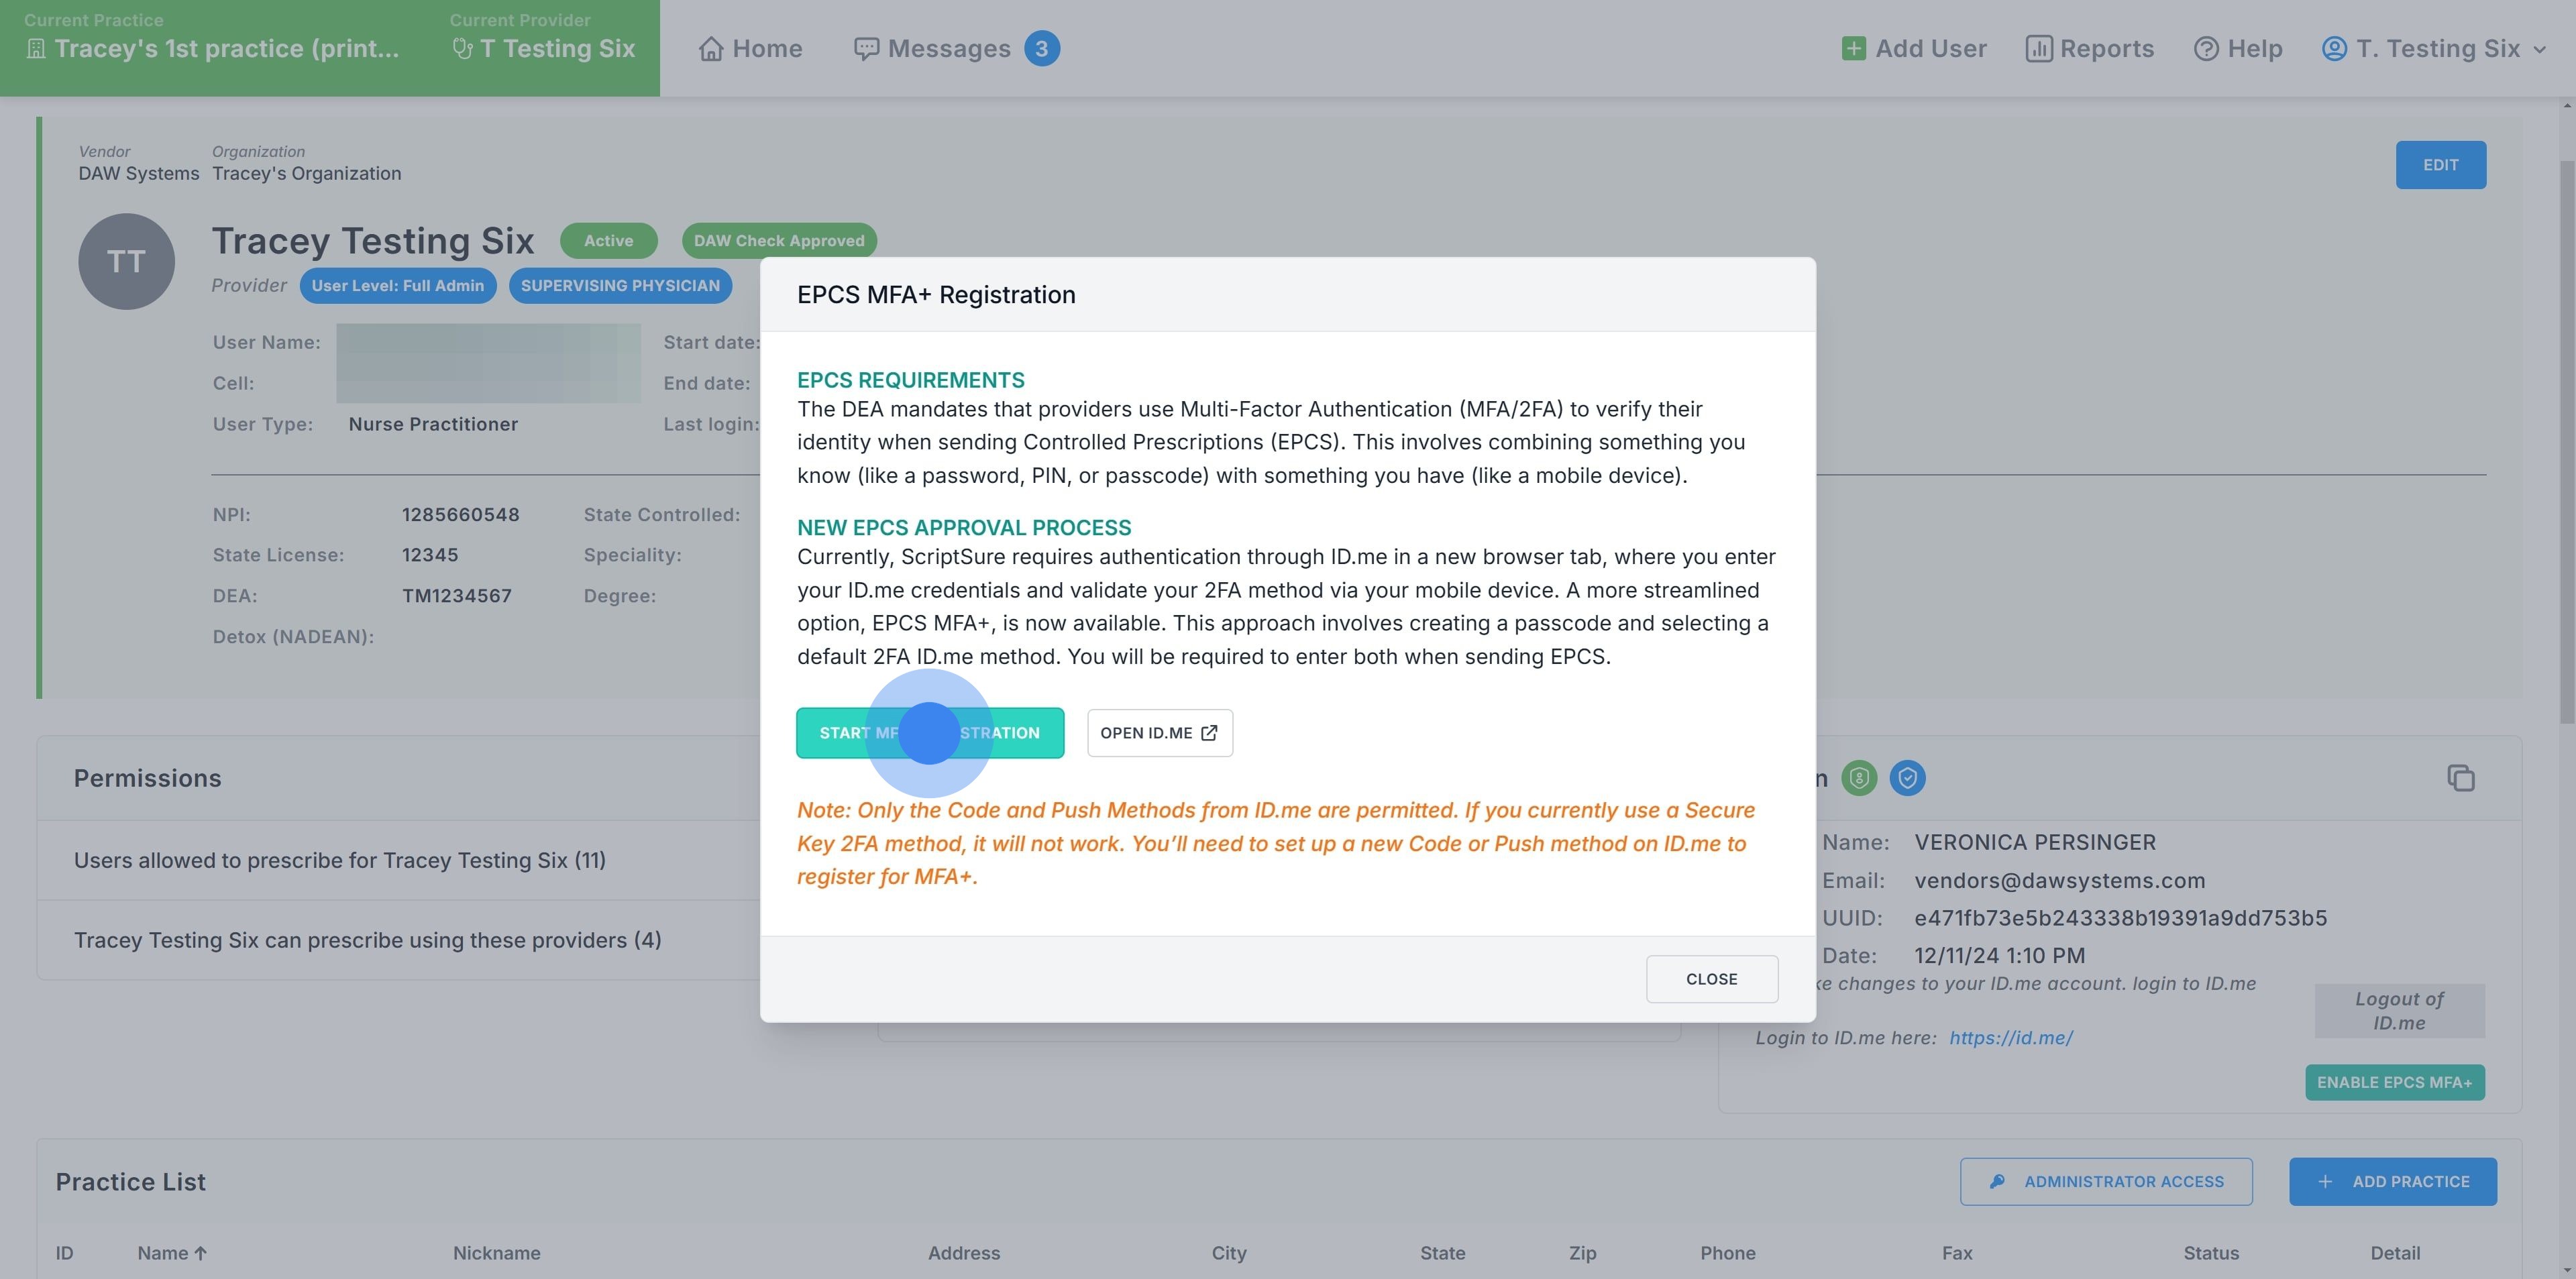Open Reports in top navigation

coord(2089,48)
